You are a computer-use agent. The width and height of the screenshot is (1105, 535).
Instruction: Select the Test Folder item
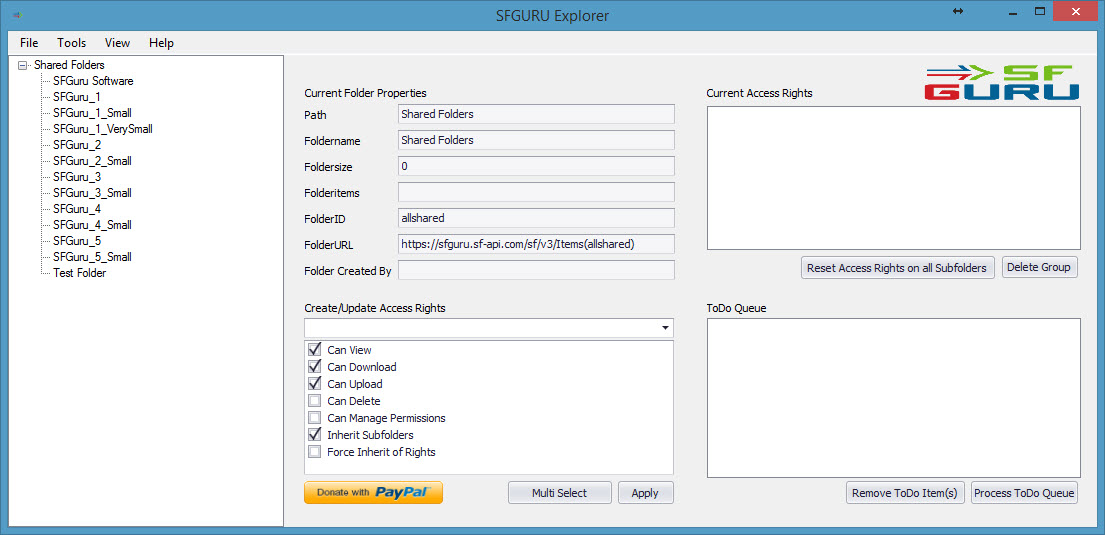tap(80, 273)
